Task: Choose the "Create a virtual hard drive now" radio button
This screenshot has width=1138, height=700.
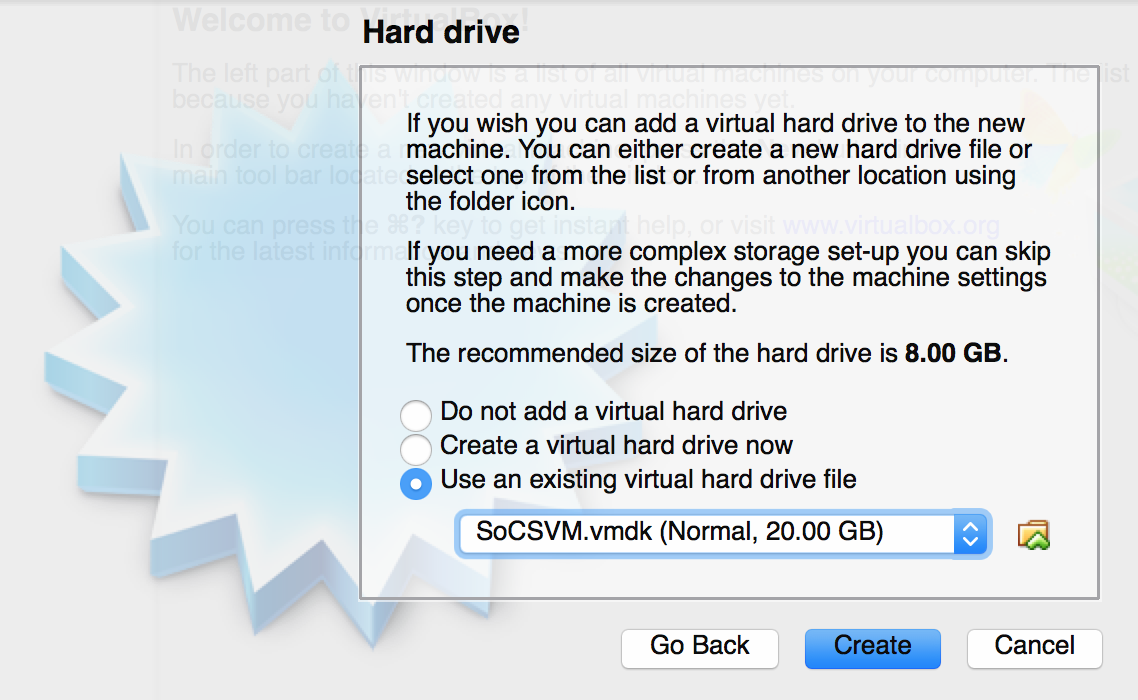Action: coord(415,448)
